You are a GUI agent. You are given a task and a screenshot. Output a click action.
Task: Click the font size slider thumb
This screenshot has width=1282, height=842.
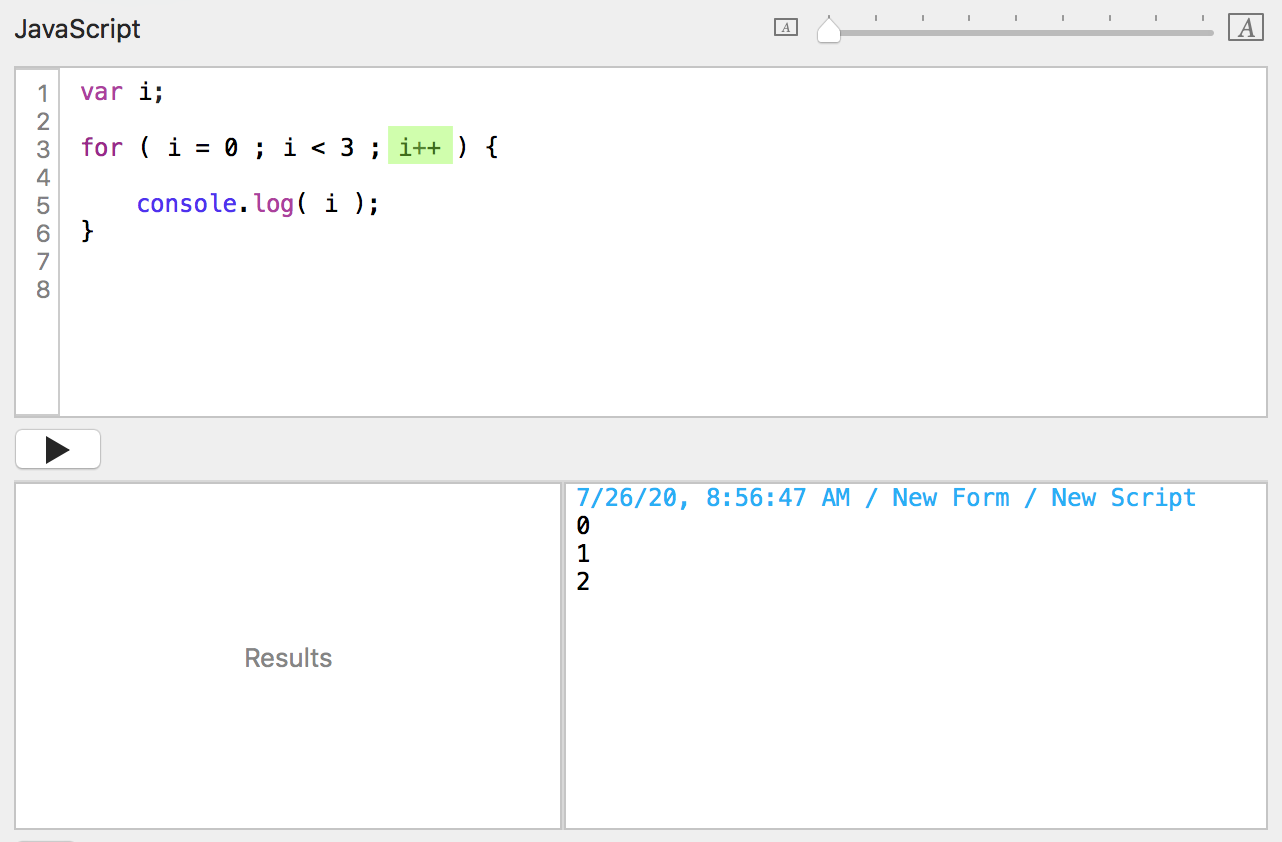tap(829, 31)
